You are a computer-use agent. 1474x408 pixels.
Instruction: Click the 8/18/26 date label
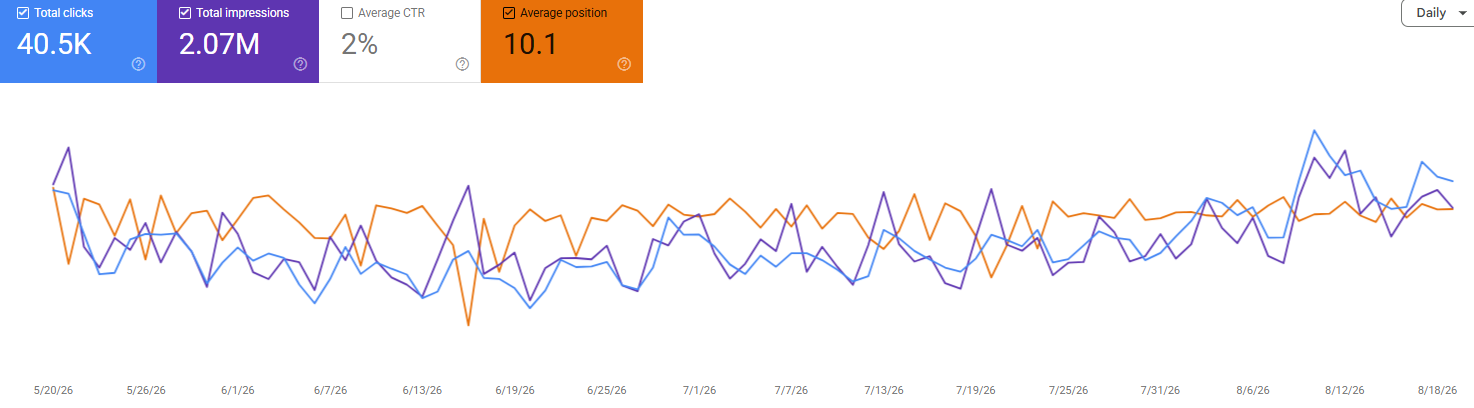pos(1437,390)
